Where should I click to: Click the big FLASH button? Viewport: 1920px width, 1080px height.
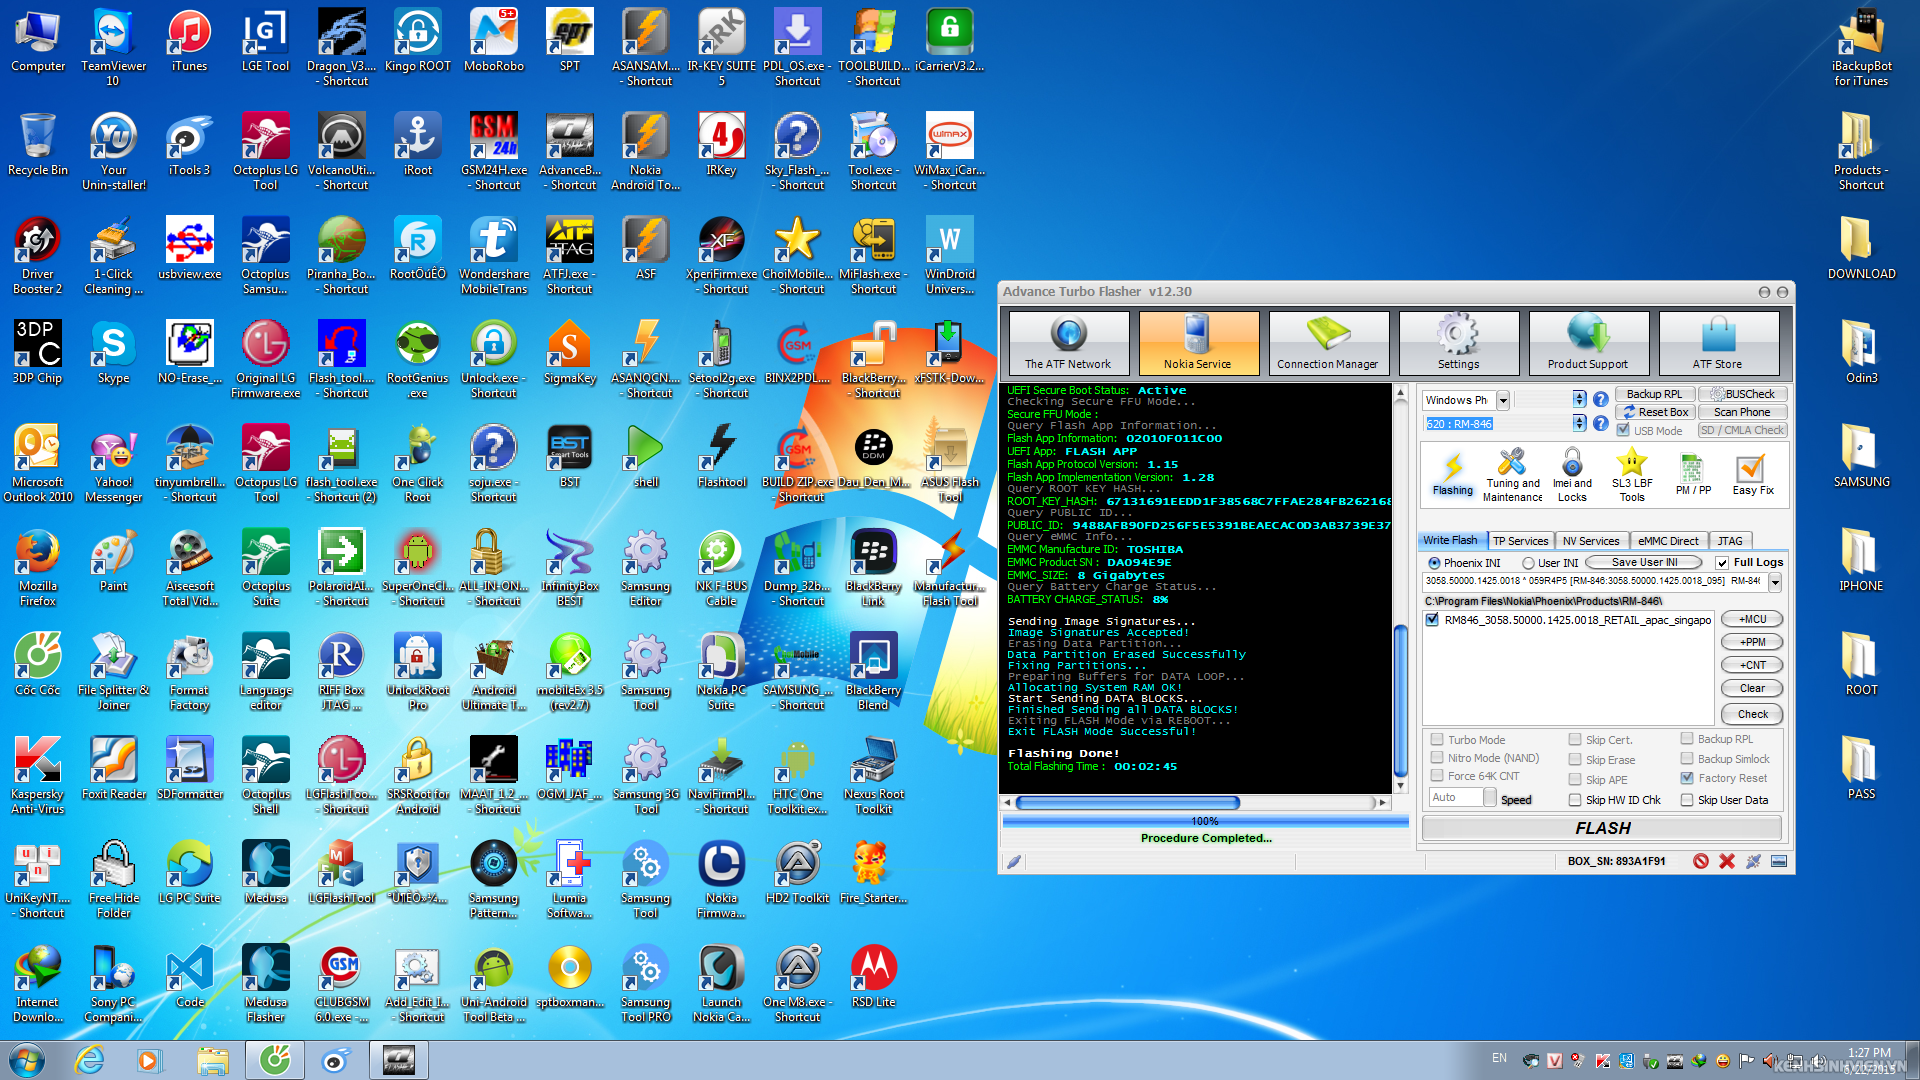coord(1602,828)
